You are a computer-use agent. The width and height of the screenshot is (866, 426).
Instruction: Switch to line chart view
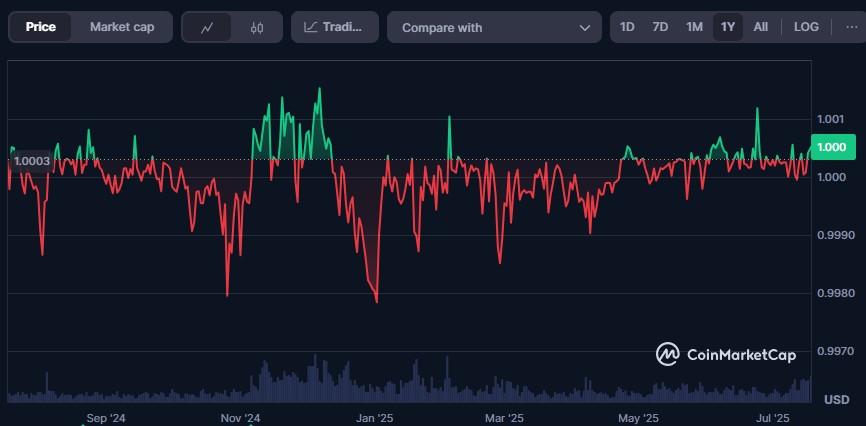coord(207,28)
